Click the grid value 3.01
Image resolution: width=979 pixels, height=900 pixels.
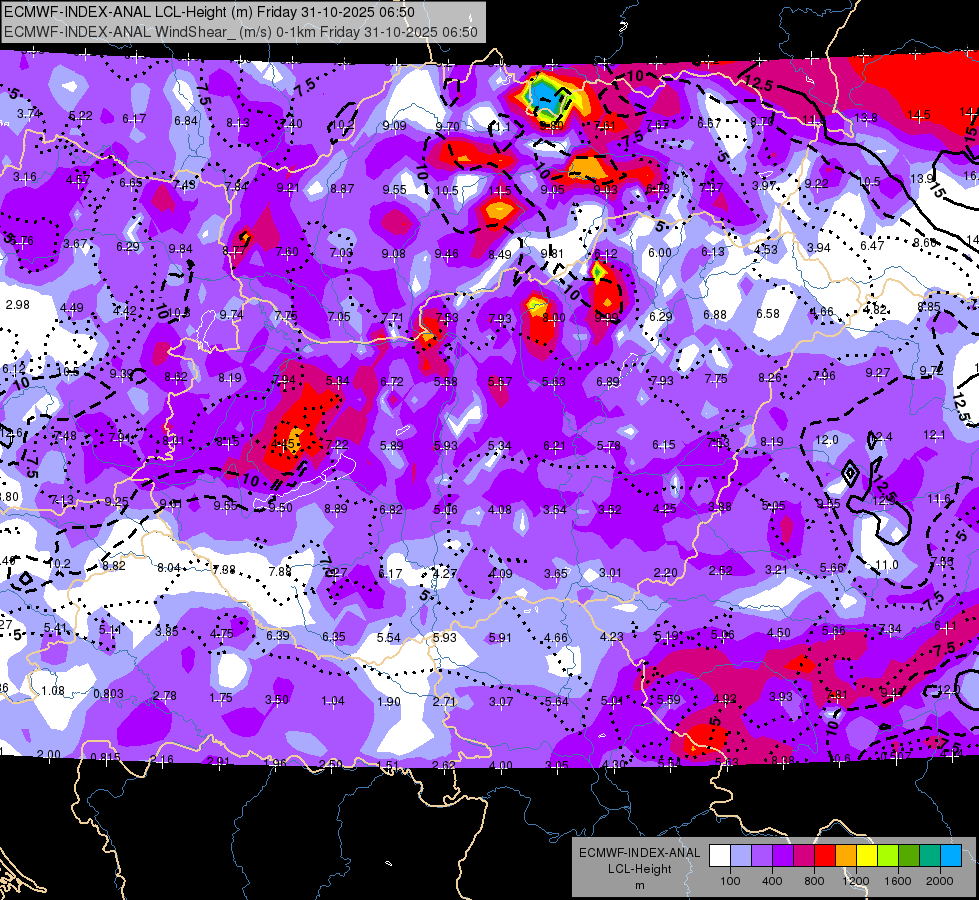tap(610, 573)
